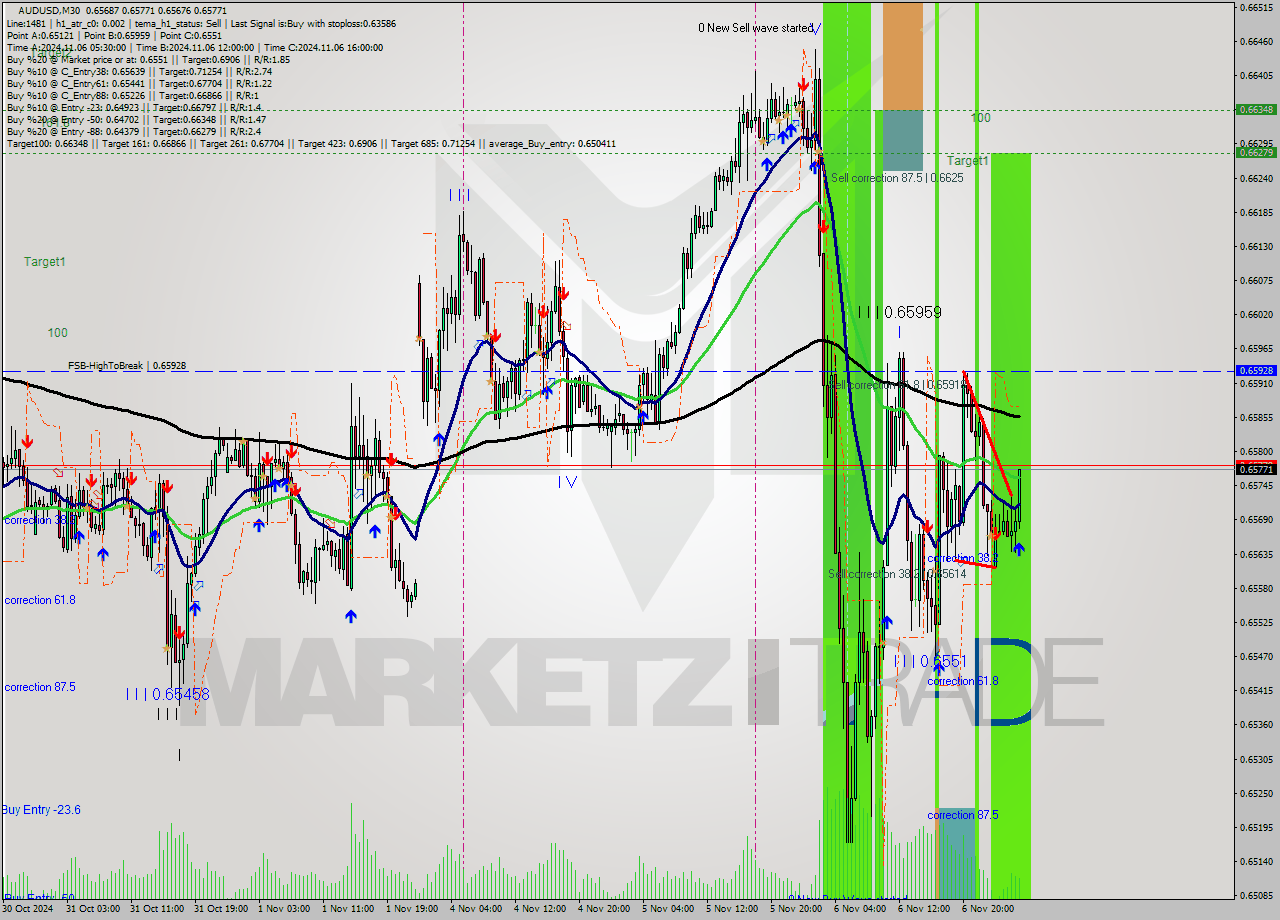This screenshot has height=920, width=1280.
Task: Click the 0.65085 price scale value
Action: (x=1256, y=895)
